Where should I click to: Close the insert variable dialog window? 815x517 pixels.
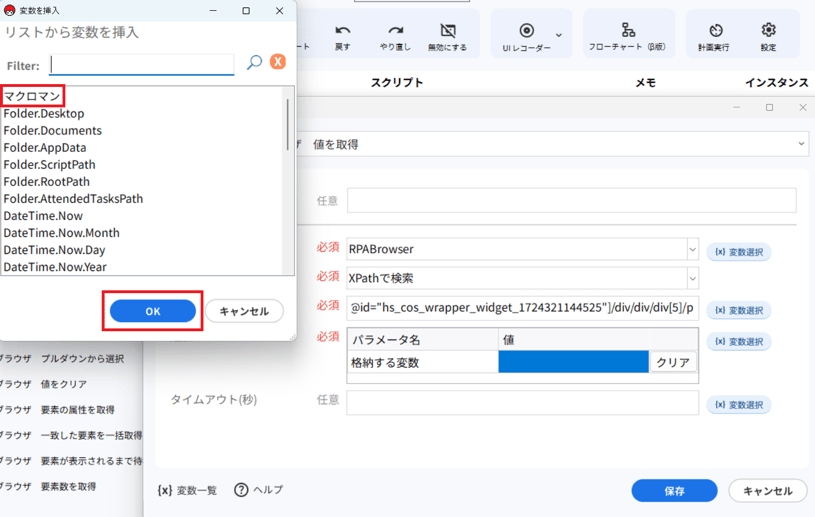[x=280, y=10]
